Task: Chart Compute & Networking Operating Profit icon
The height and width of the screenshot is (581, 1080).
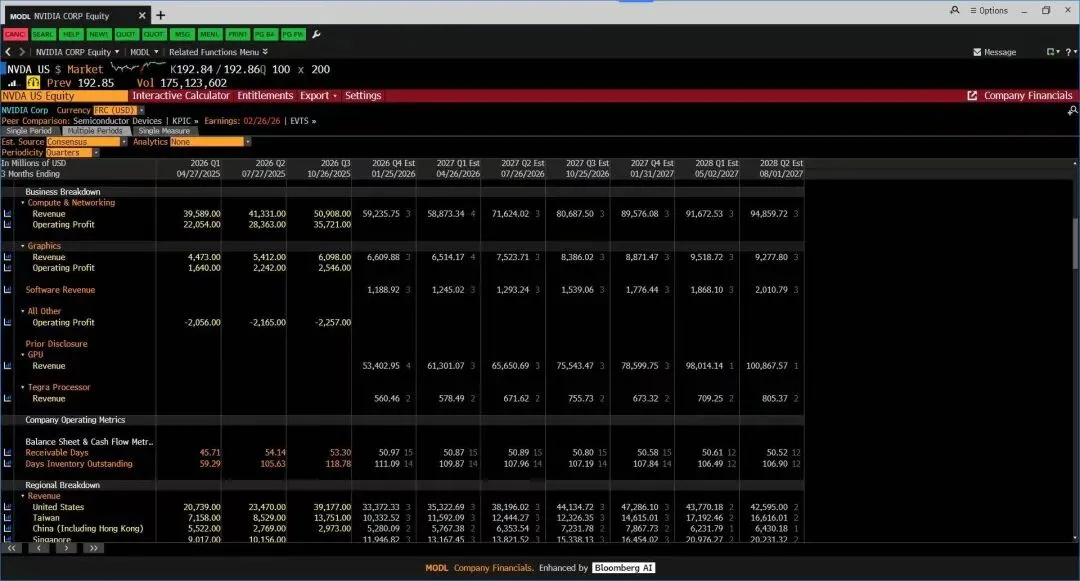Action: coord(8,225)
